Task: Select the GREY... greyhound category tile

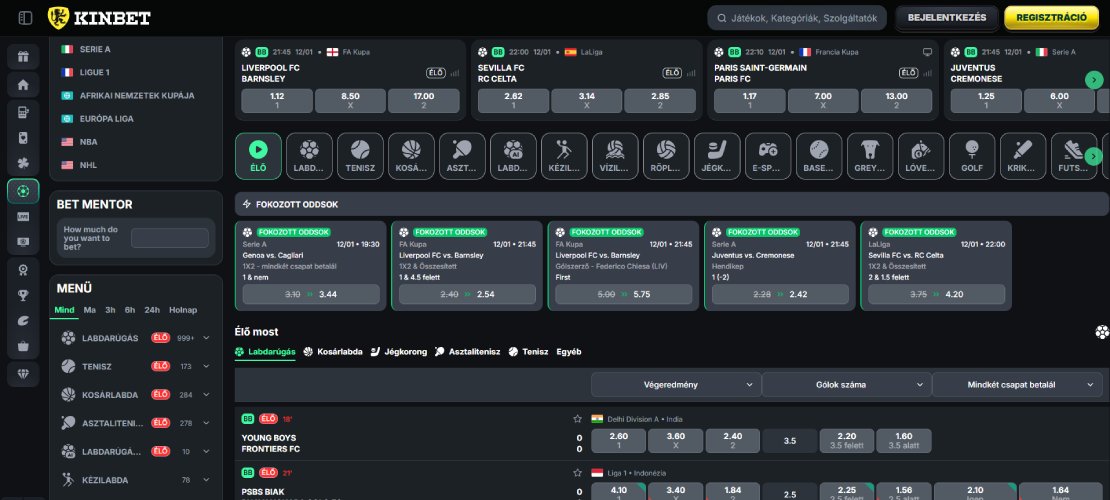Action: coord(870,156)
